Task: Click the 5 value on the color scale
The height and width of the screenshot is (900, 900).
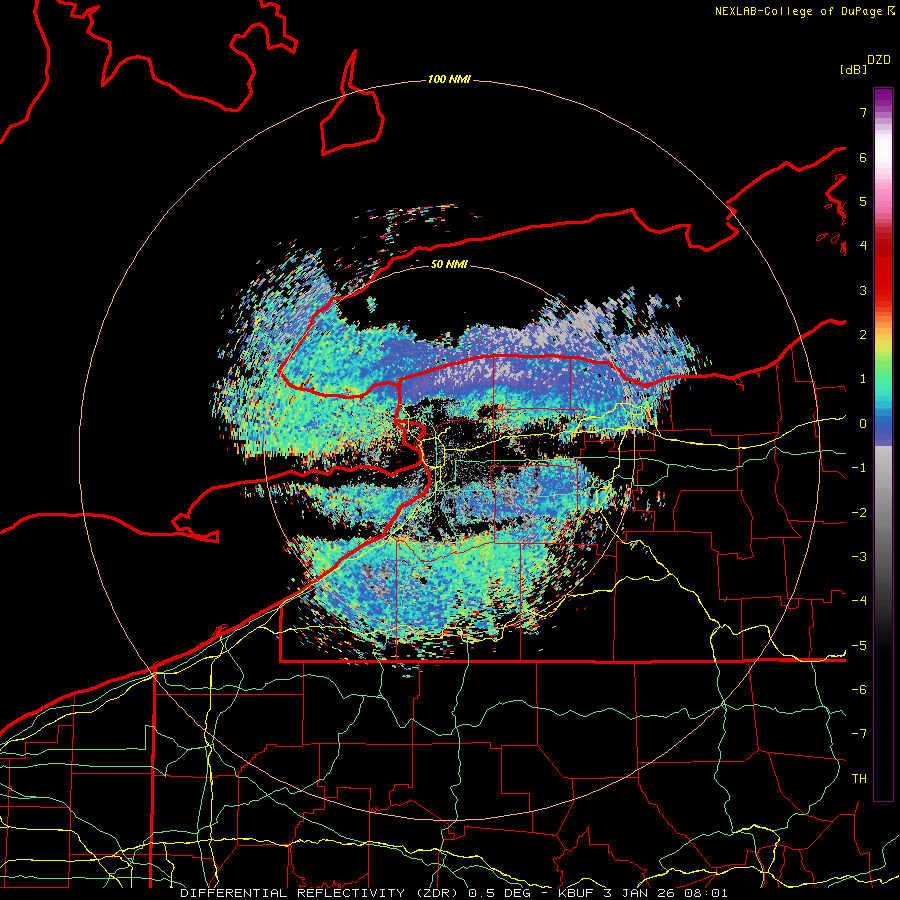Action: (x=863, y=201)
